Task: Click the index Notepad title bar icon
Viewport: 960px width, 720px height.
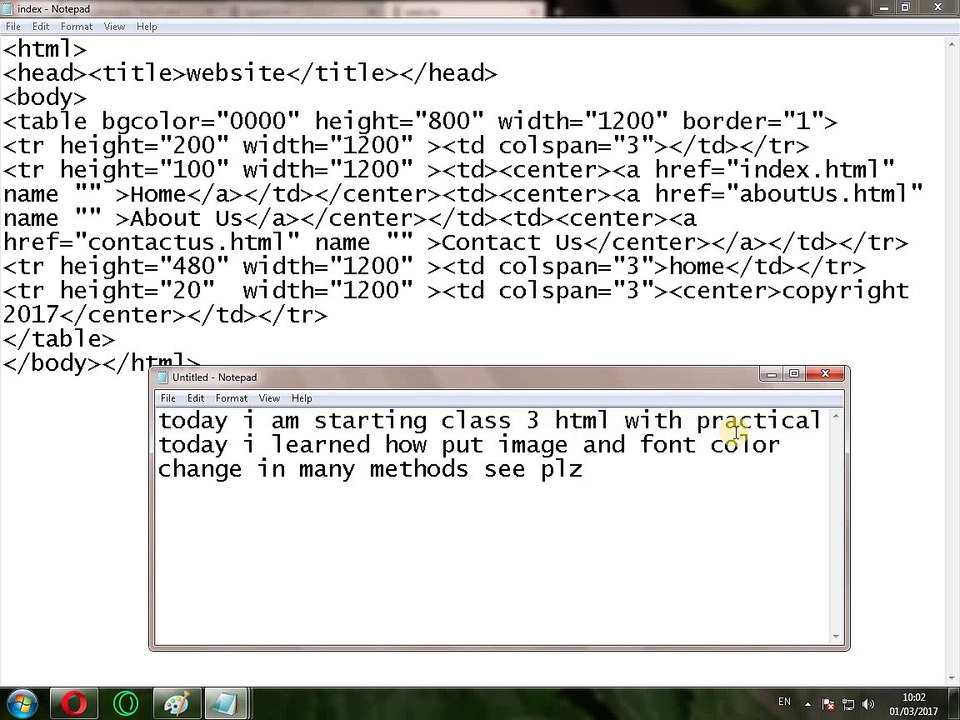Action: tap(8, 9)
